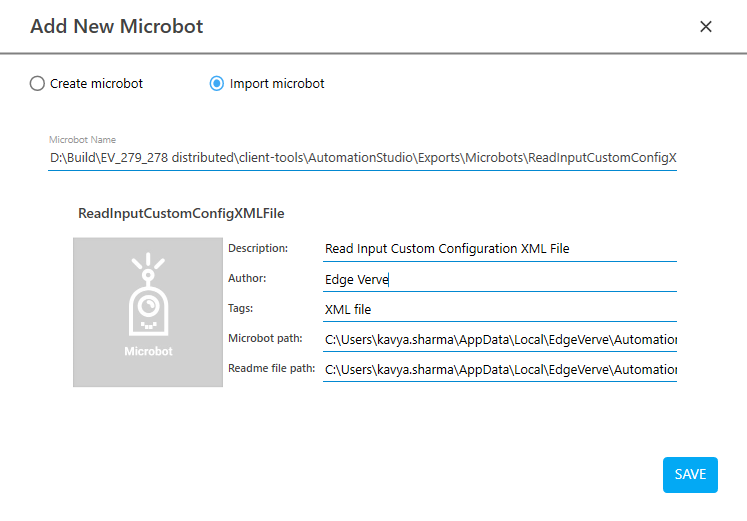Click the Readme file path input field
The image size is (747, 521).
click(x=499, y=370)
